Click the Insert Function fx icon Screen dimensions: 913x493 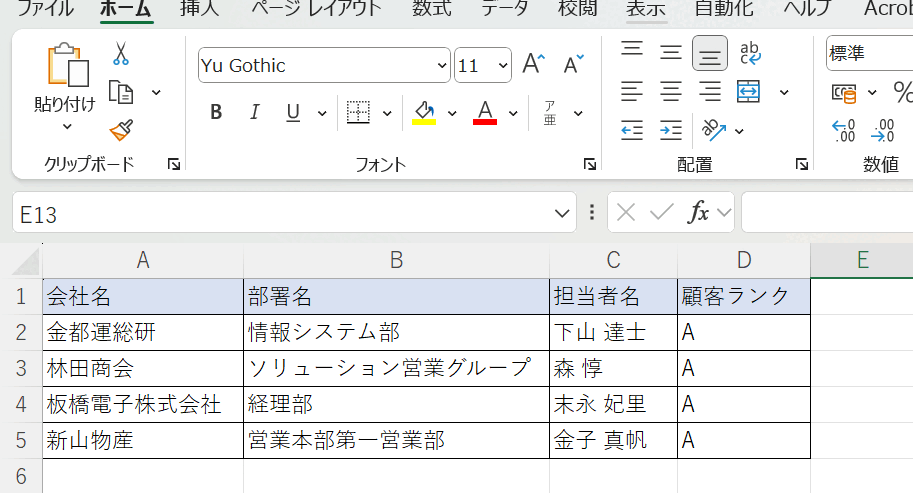700,212
